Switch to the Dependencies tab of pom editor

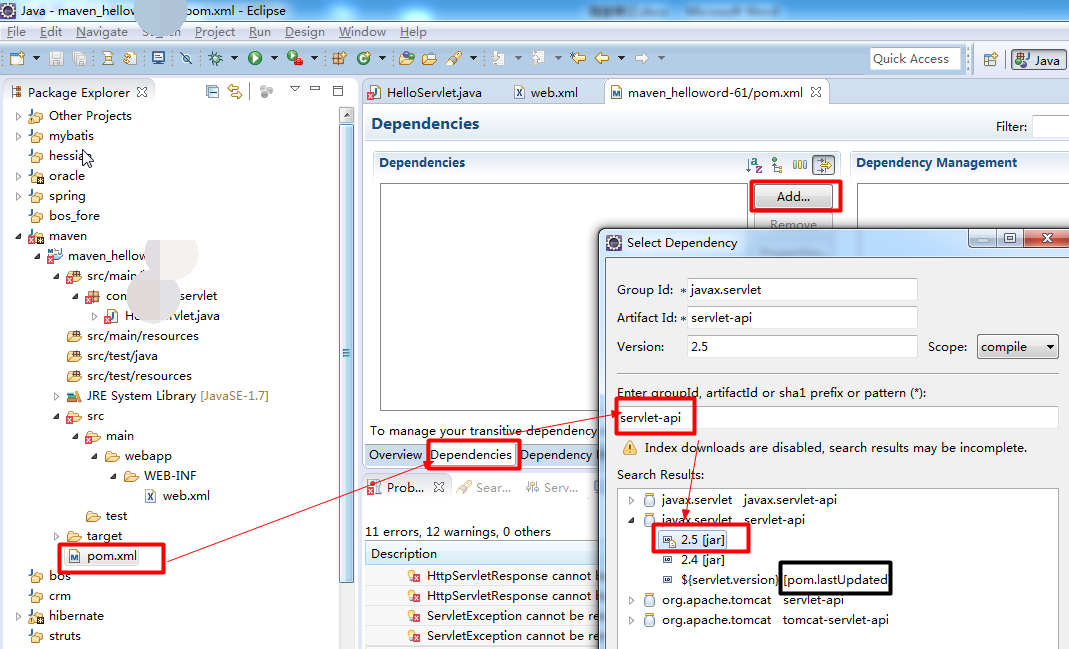tap(471, 455)
